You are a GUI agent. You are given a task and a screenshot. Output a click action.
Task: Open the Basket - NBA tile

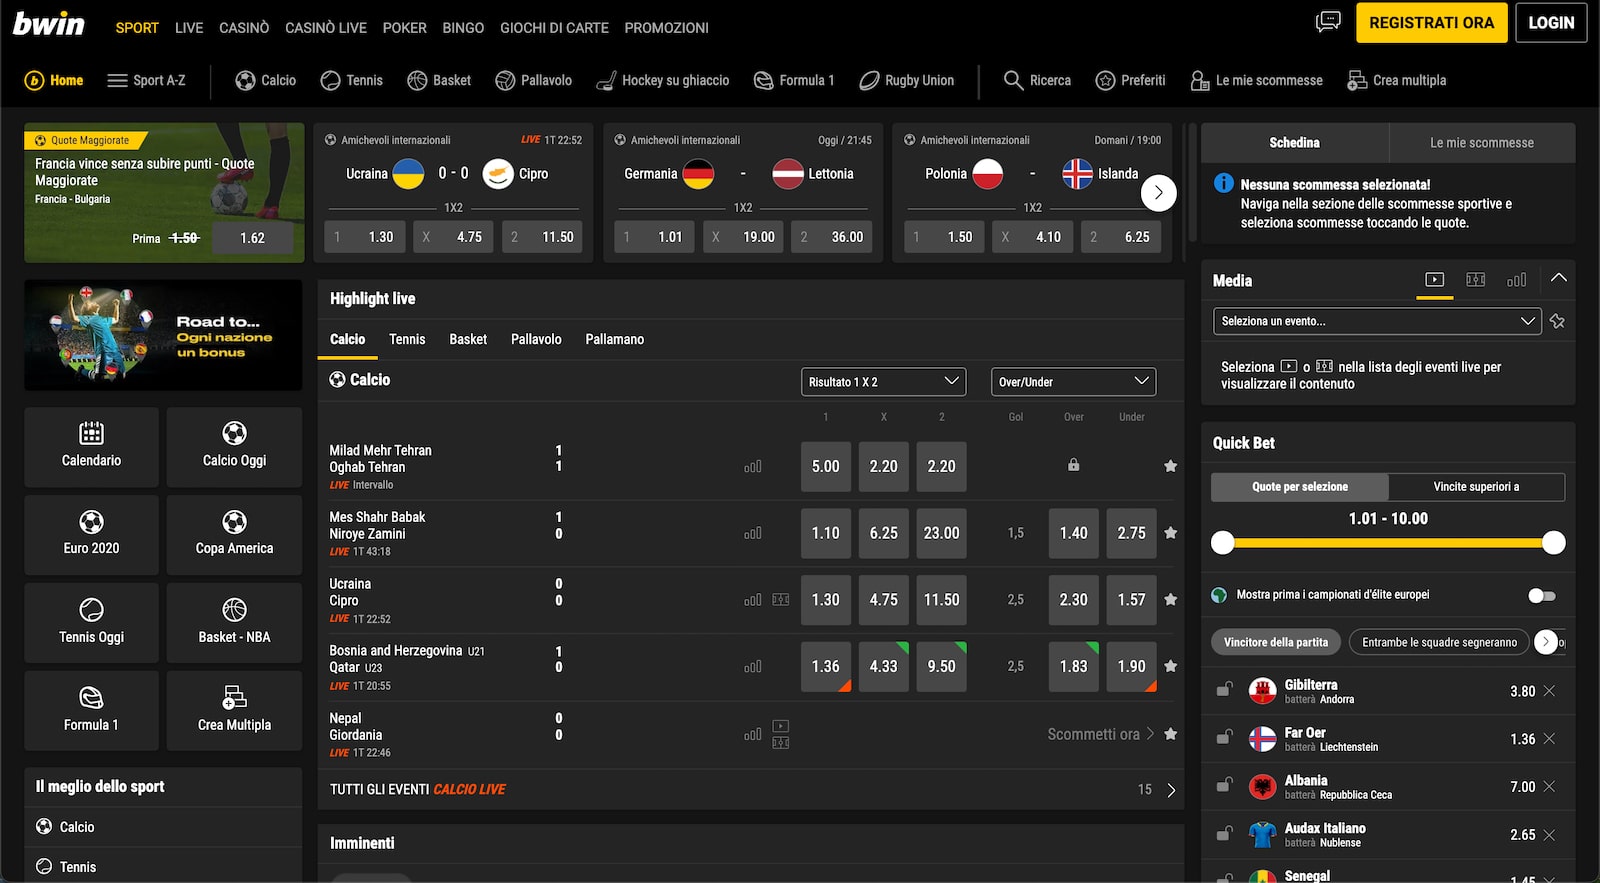234,623
